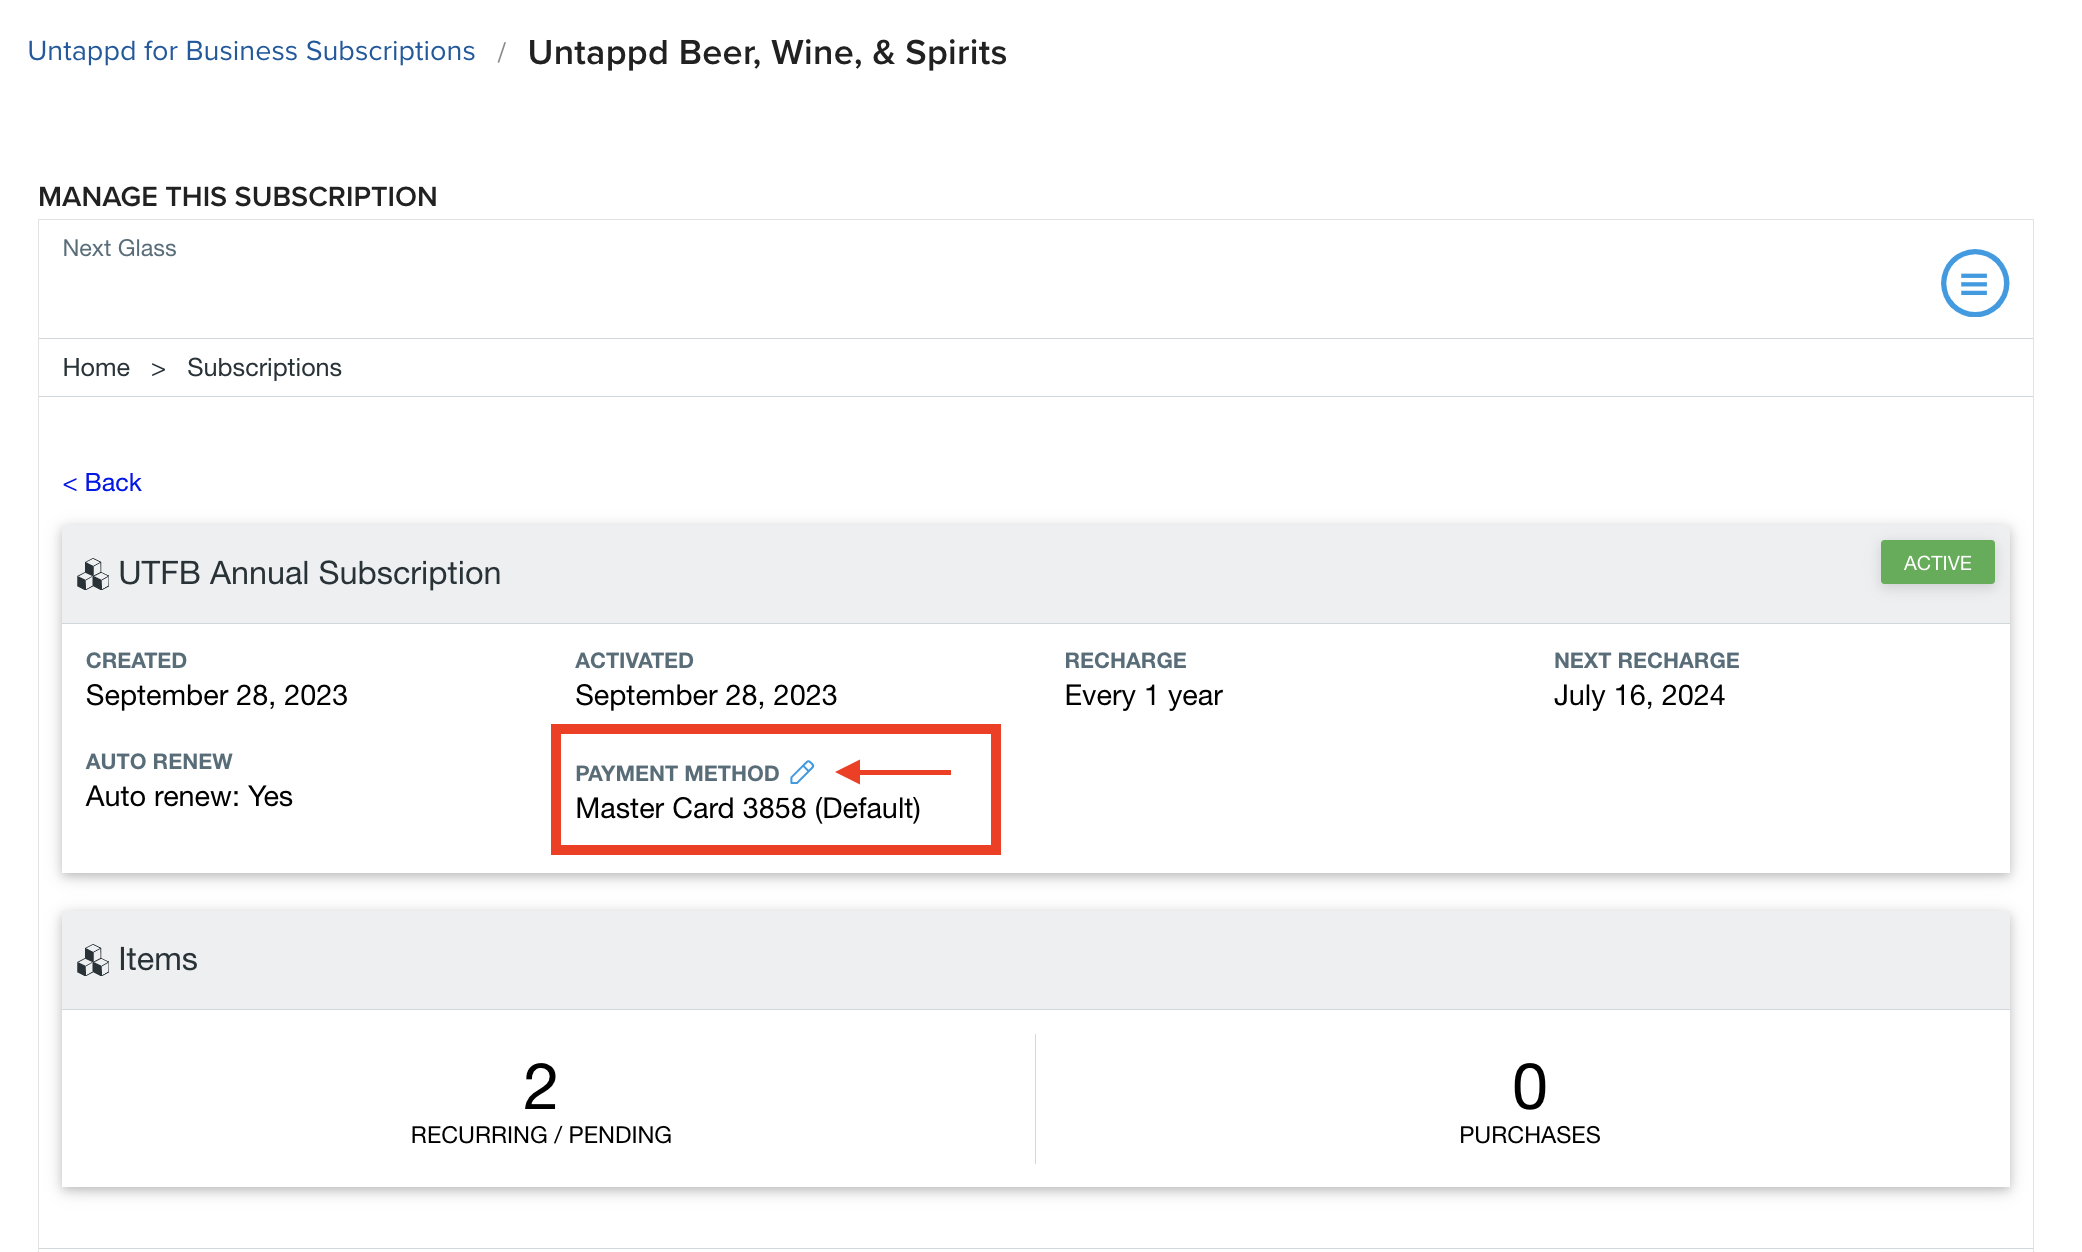Click the RECHARGE label
Viewport: 2082px width, 1252px height.
coord(1125,660)
